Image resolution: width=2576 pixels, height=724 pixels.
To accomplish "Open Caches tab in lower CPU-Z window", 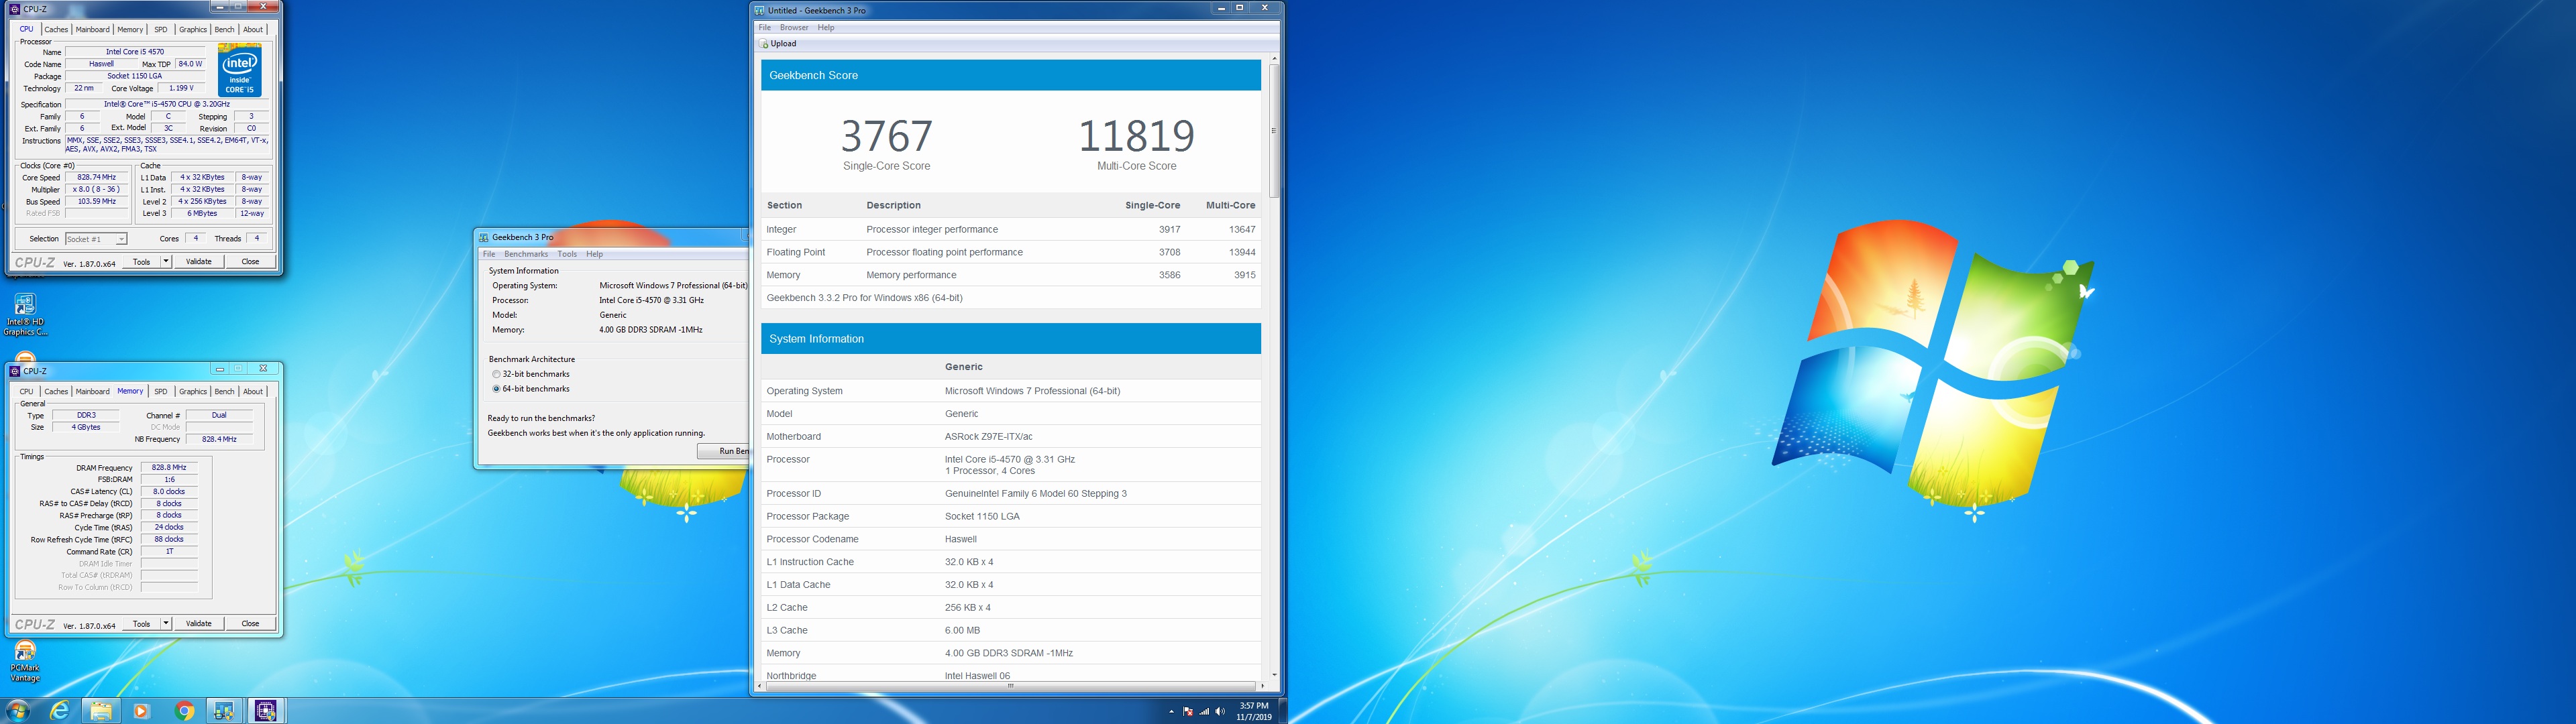I will (56, 392).
